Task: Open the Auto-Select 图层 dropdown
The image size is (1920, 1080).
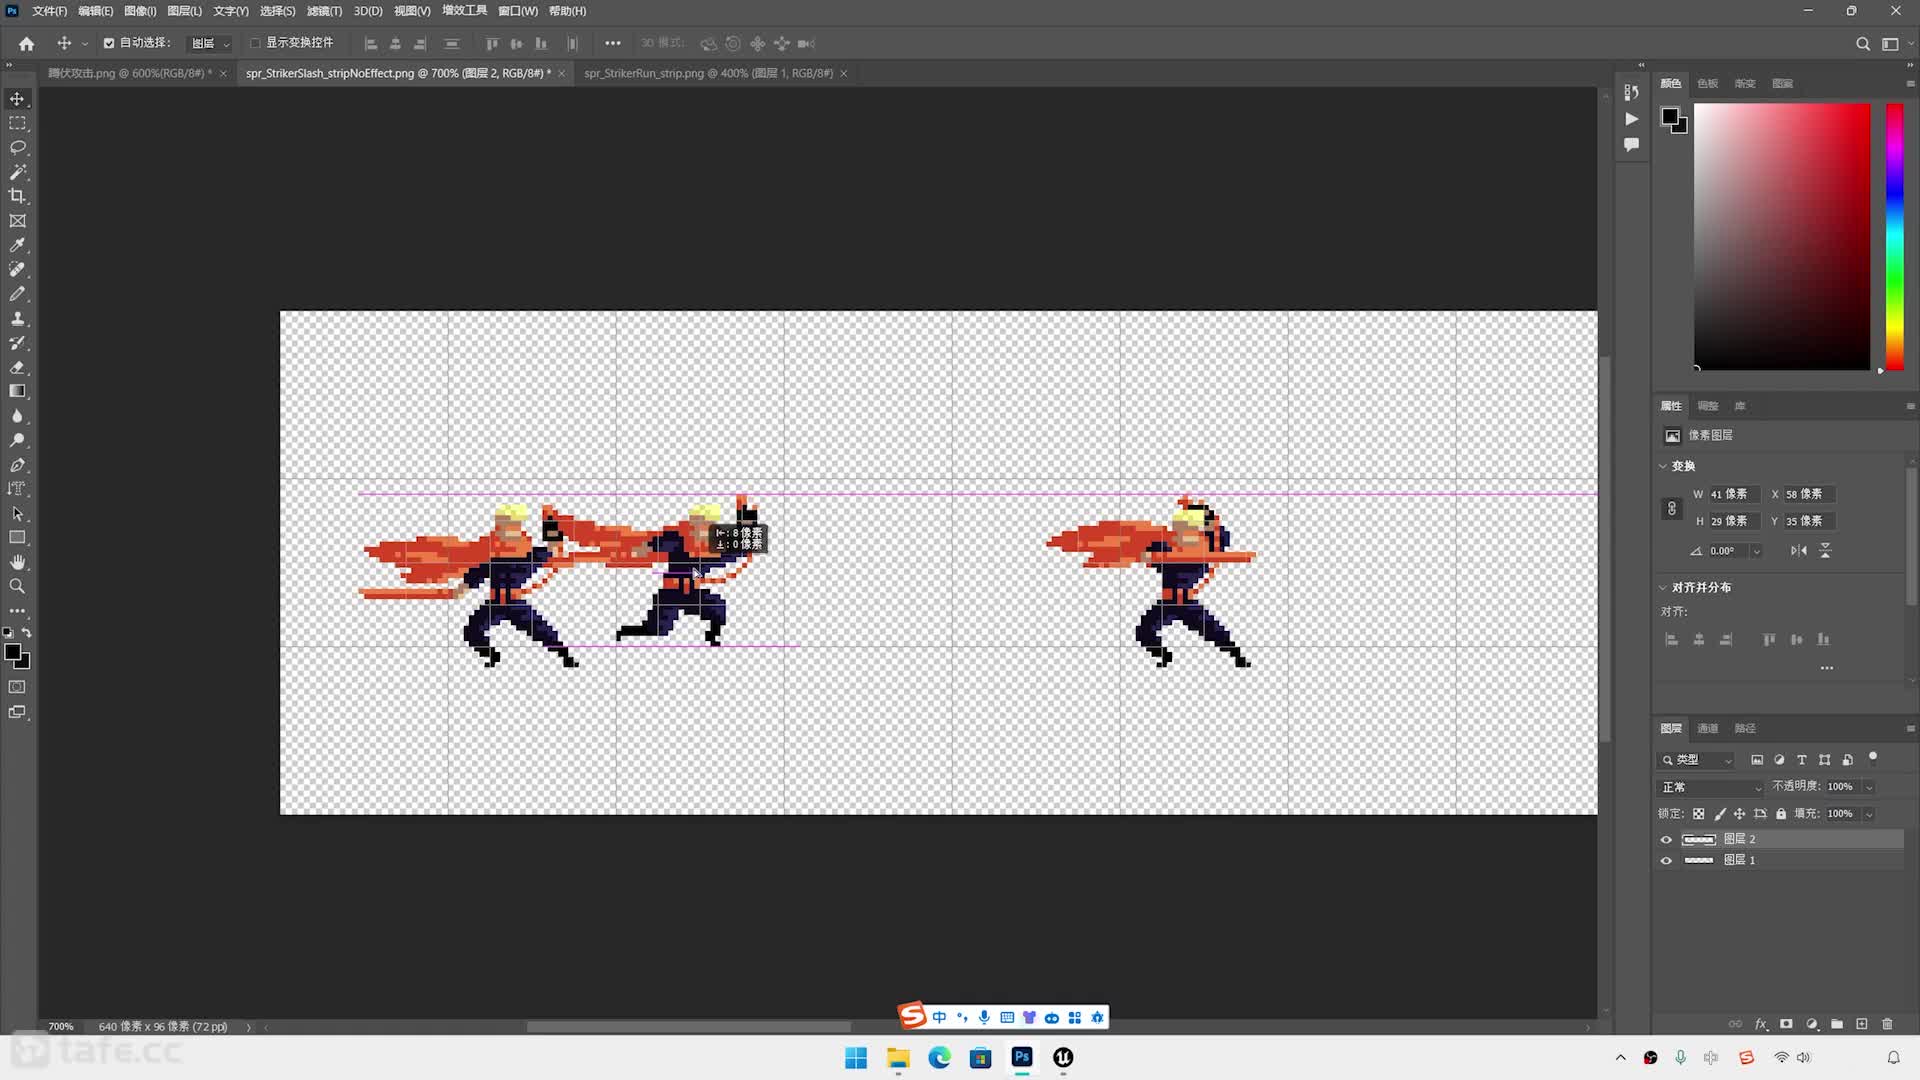Action: pos(211,44)
